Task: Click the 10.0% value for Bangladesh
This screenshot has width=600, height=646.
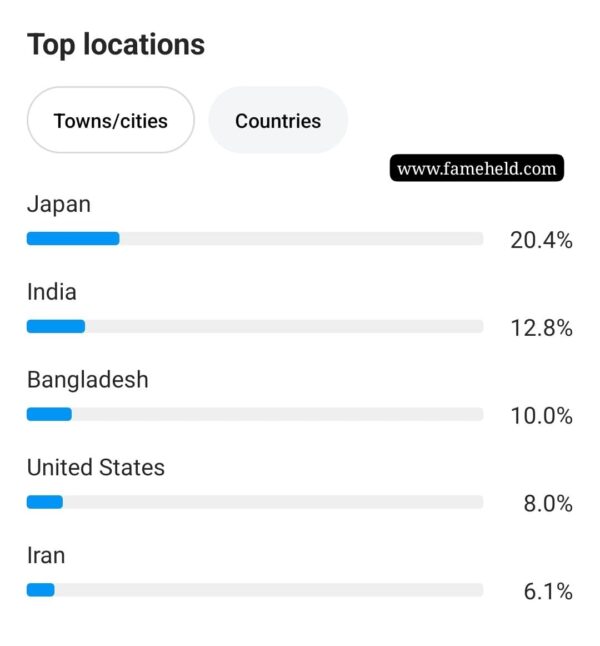Action: (541, 416)
